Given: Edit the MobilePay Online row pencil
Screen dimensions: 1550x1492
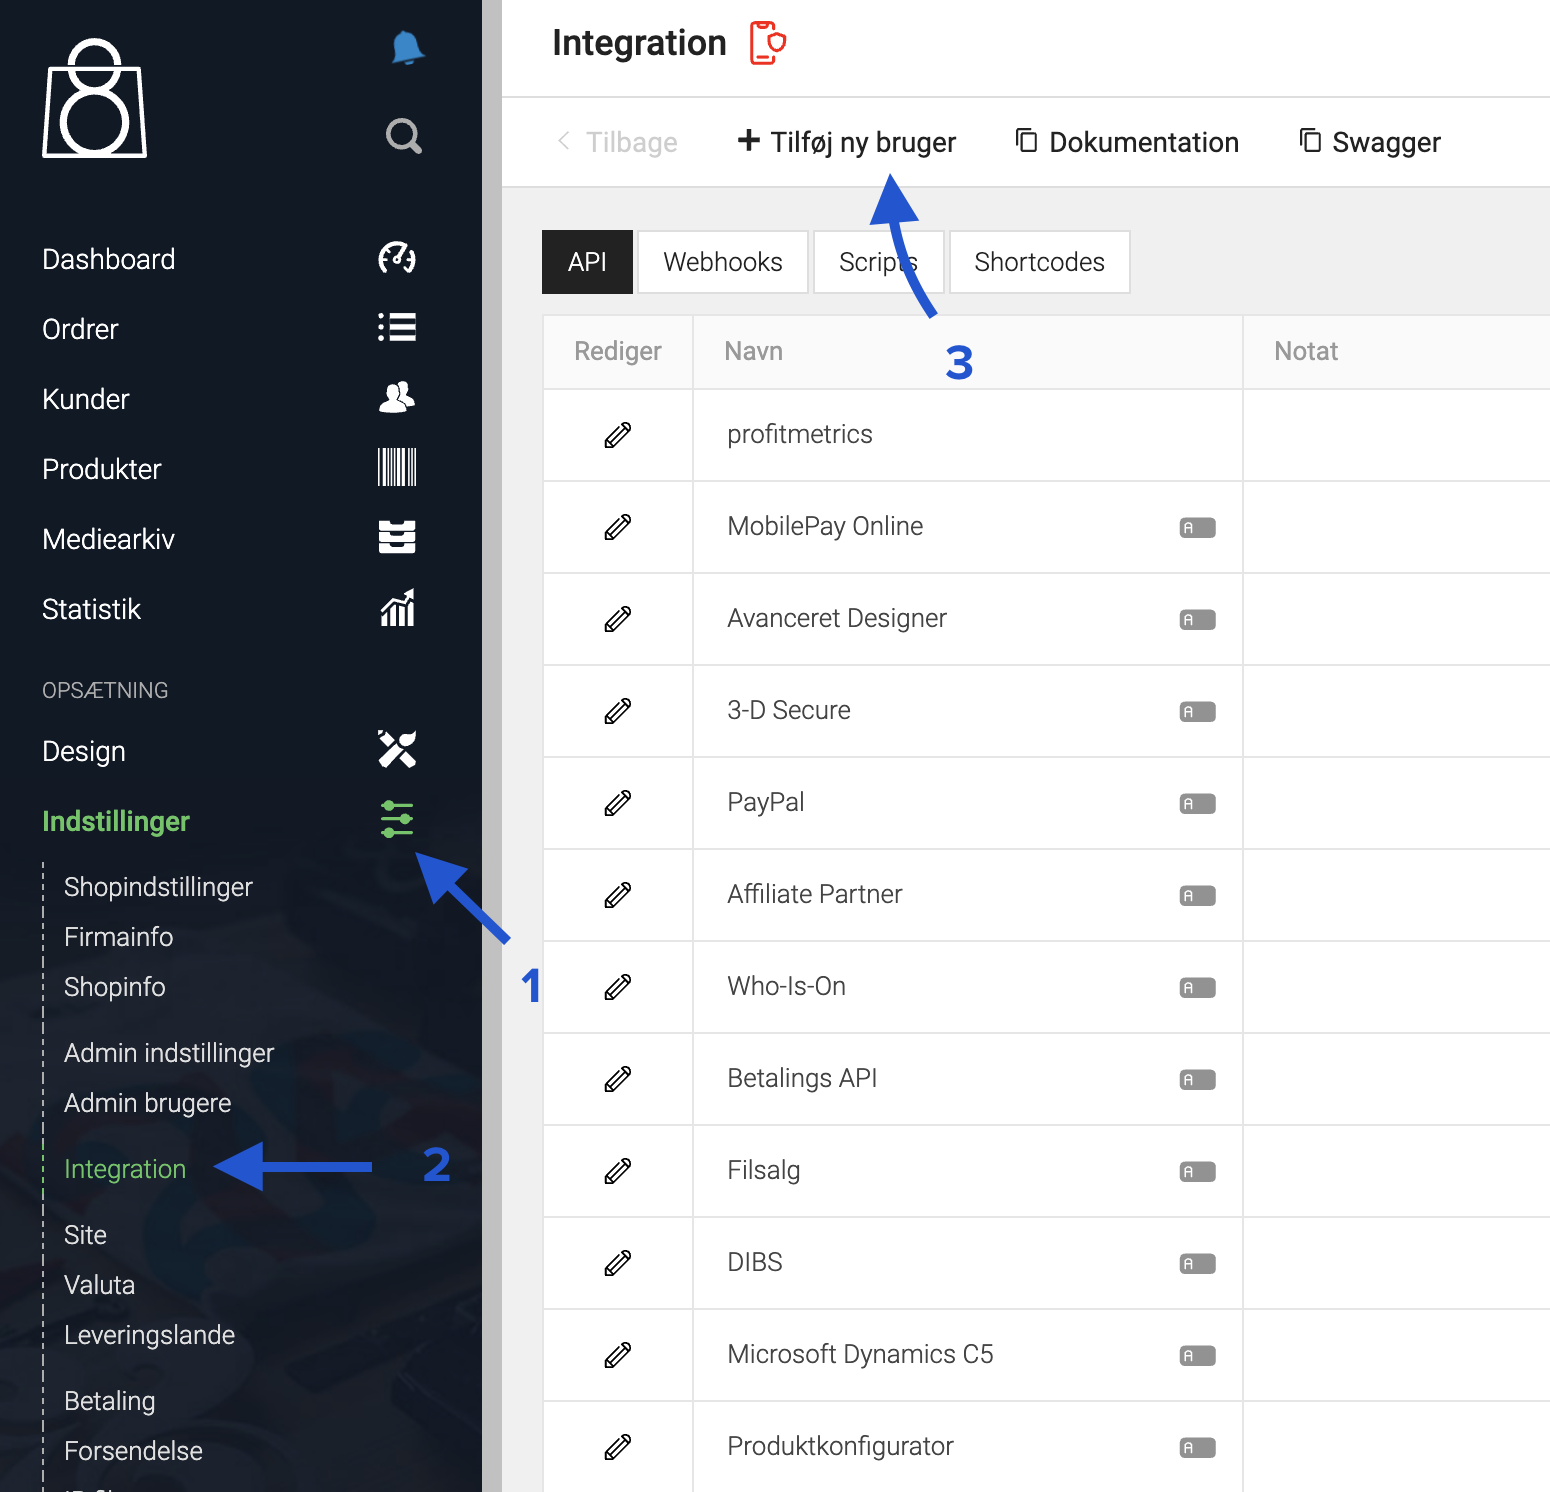Looking at the screenshot, I should click(618, 527).
